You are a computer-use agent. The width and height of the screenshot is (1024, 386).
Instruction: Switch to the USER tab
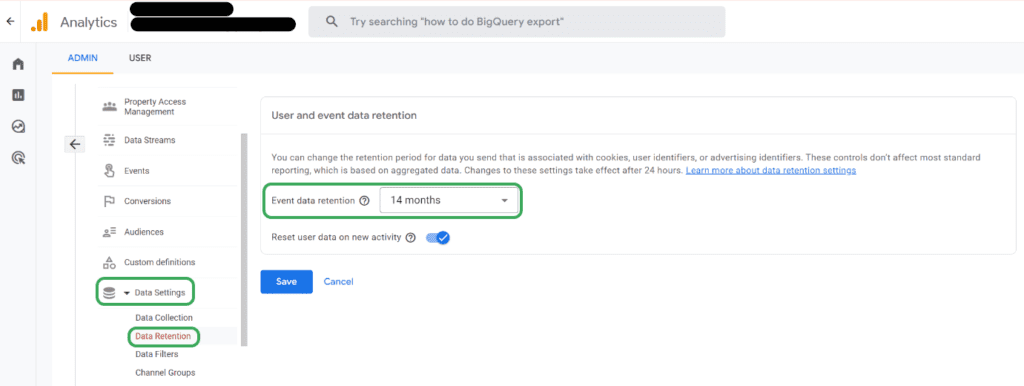point(140,58)
